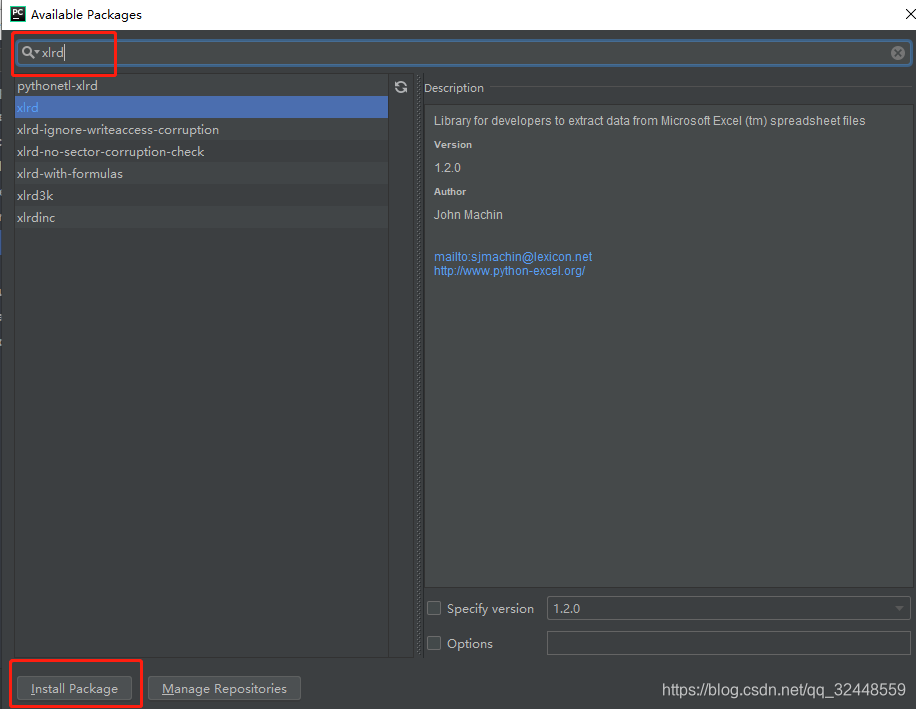
Task: Open the version 1.2.0 dropdown
Action: coord(728,608)
